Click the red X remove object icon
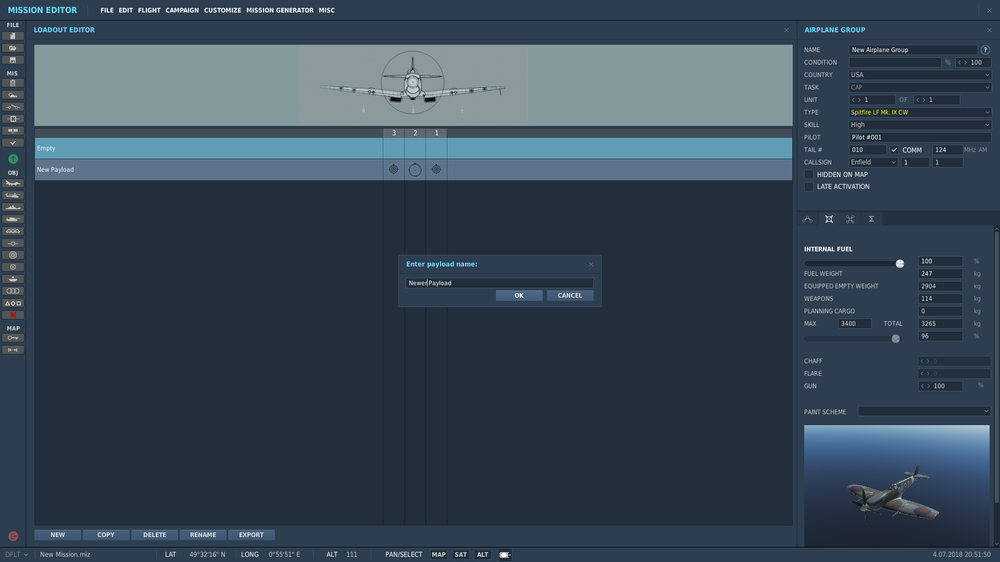Viewport: 1000px width, 562px height. (x=13, y=315)
